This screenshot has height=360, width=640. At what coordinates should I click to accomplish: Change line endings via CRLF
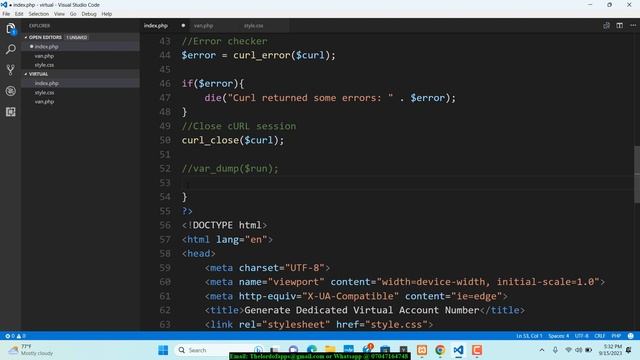[600, 336]
